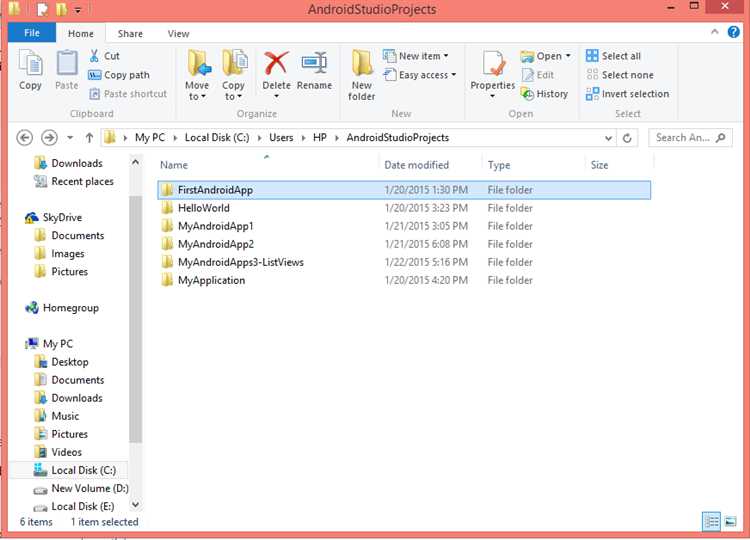Open Videos under My PC

click(x=58, y=452)
